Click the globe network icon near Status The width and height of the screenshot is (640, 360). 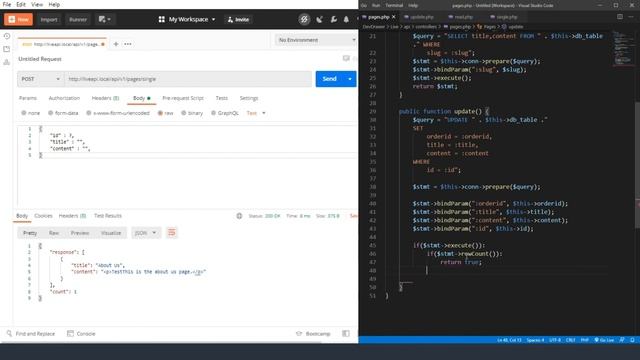[x=239, y=216]
